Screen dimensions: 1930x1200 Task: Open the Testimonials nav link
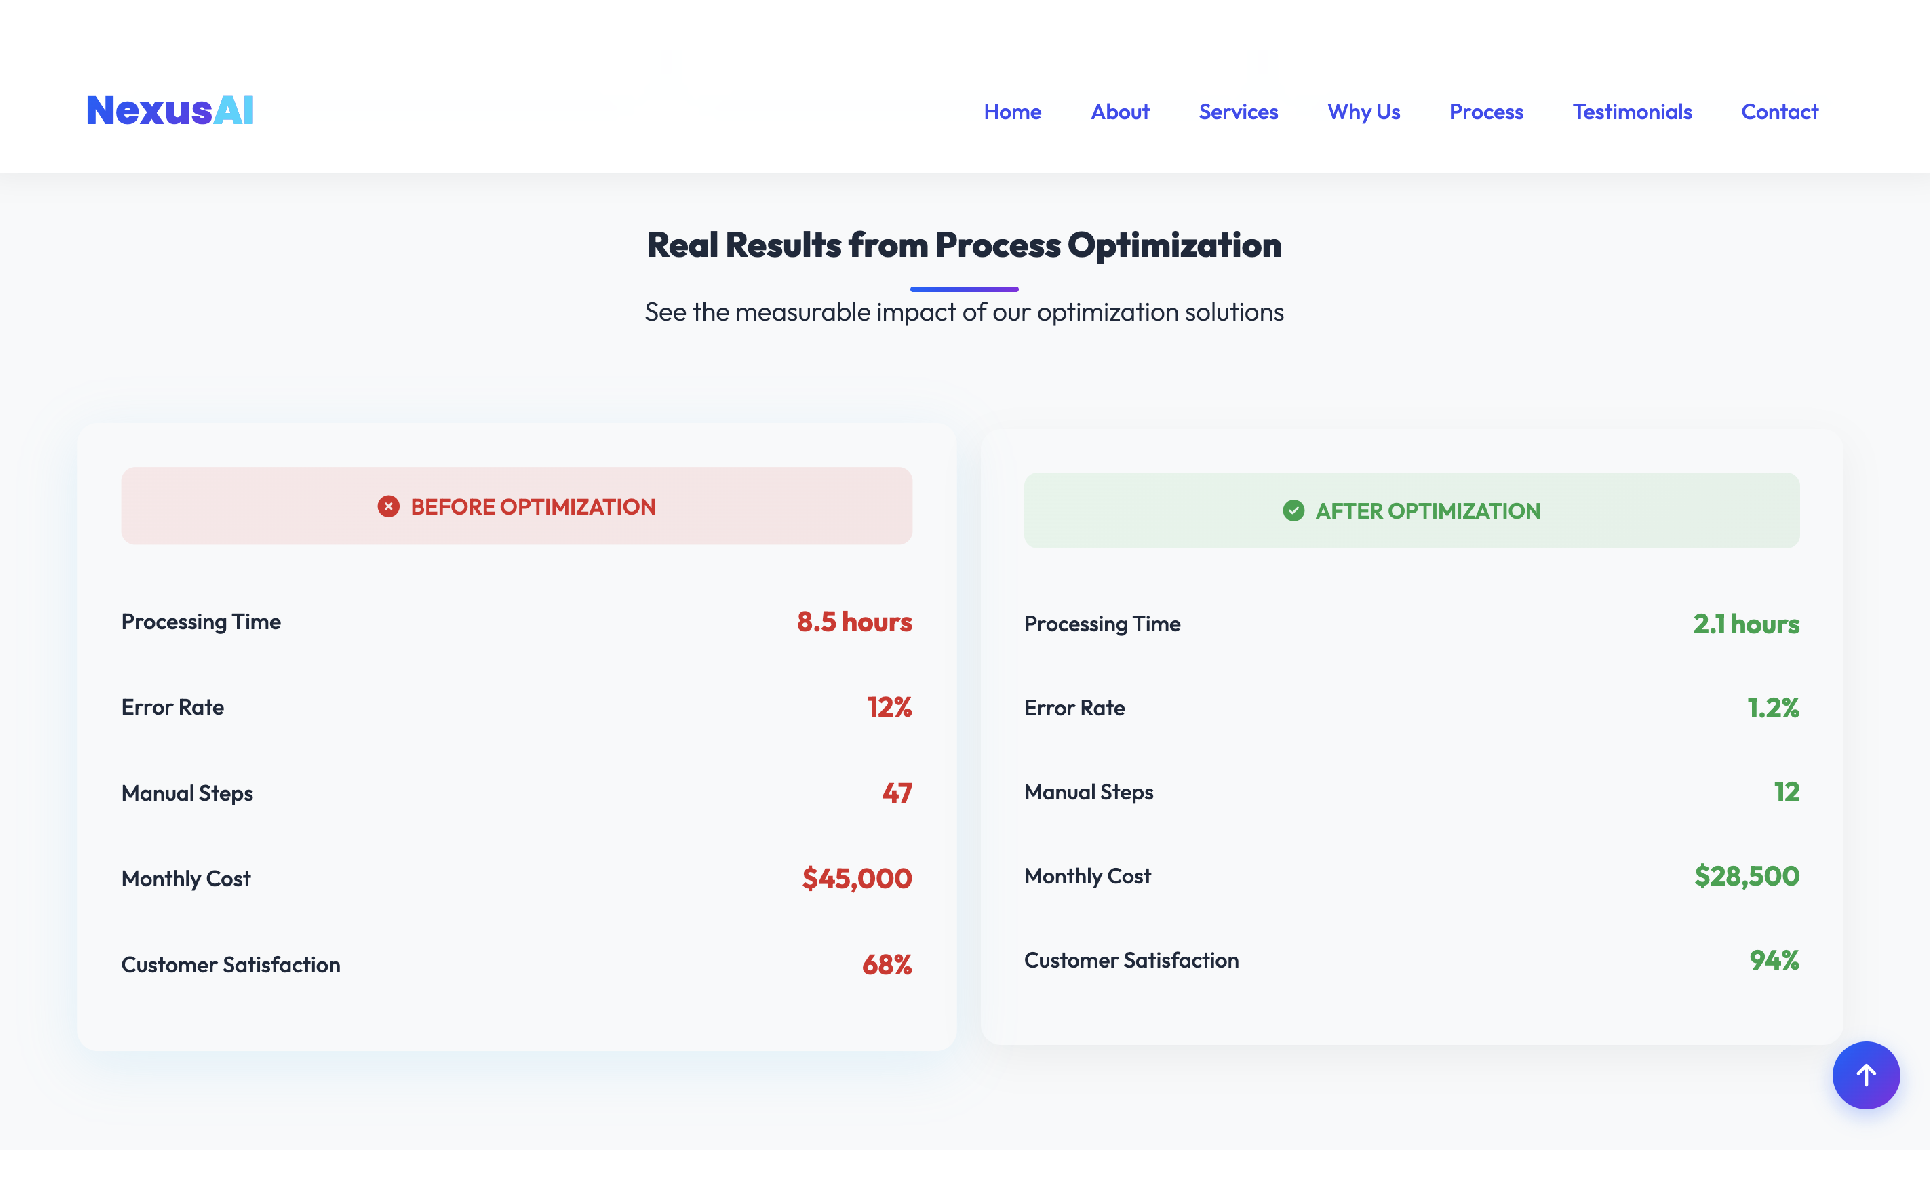(1631, 112)
